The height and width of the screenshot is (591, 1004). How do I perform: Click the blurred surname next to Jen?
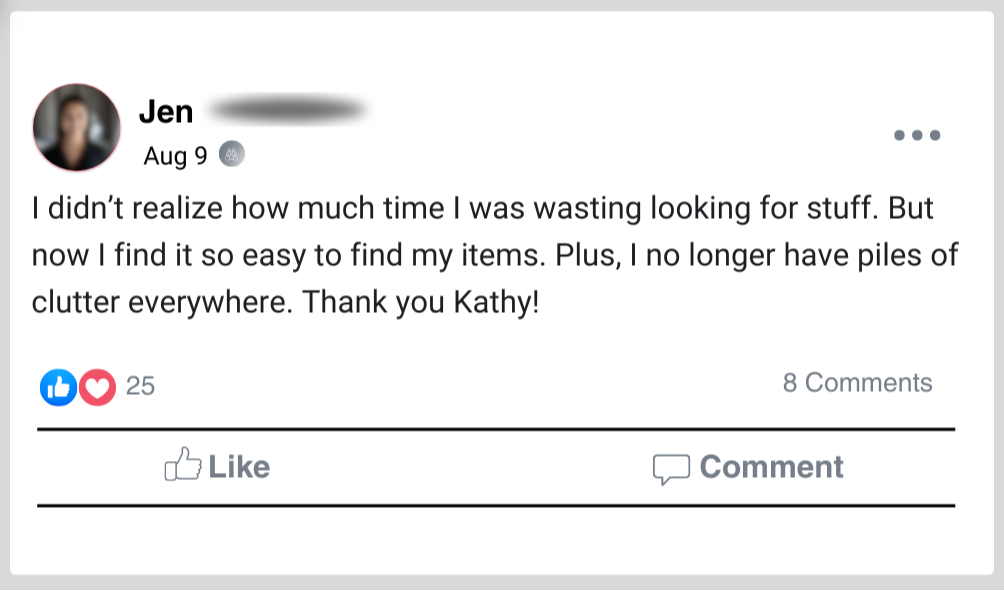(288, 108)
